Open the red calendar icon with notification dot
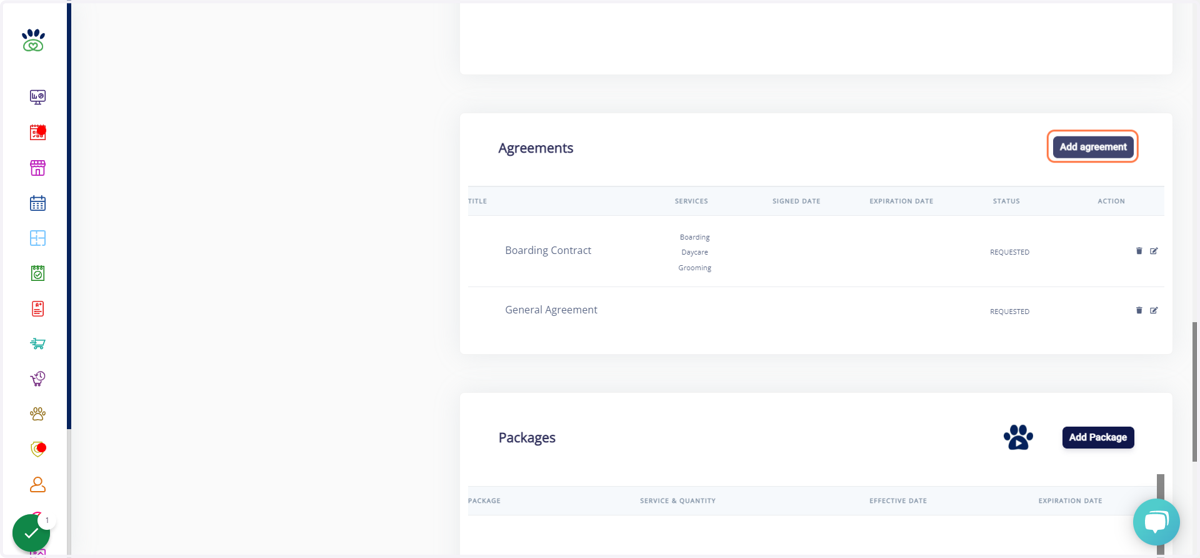1200x558 pixels. coord(37,132)
